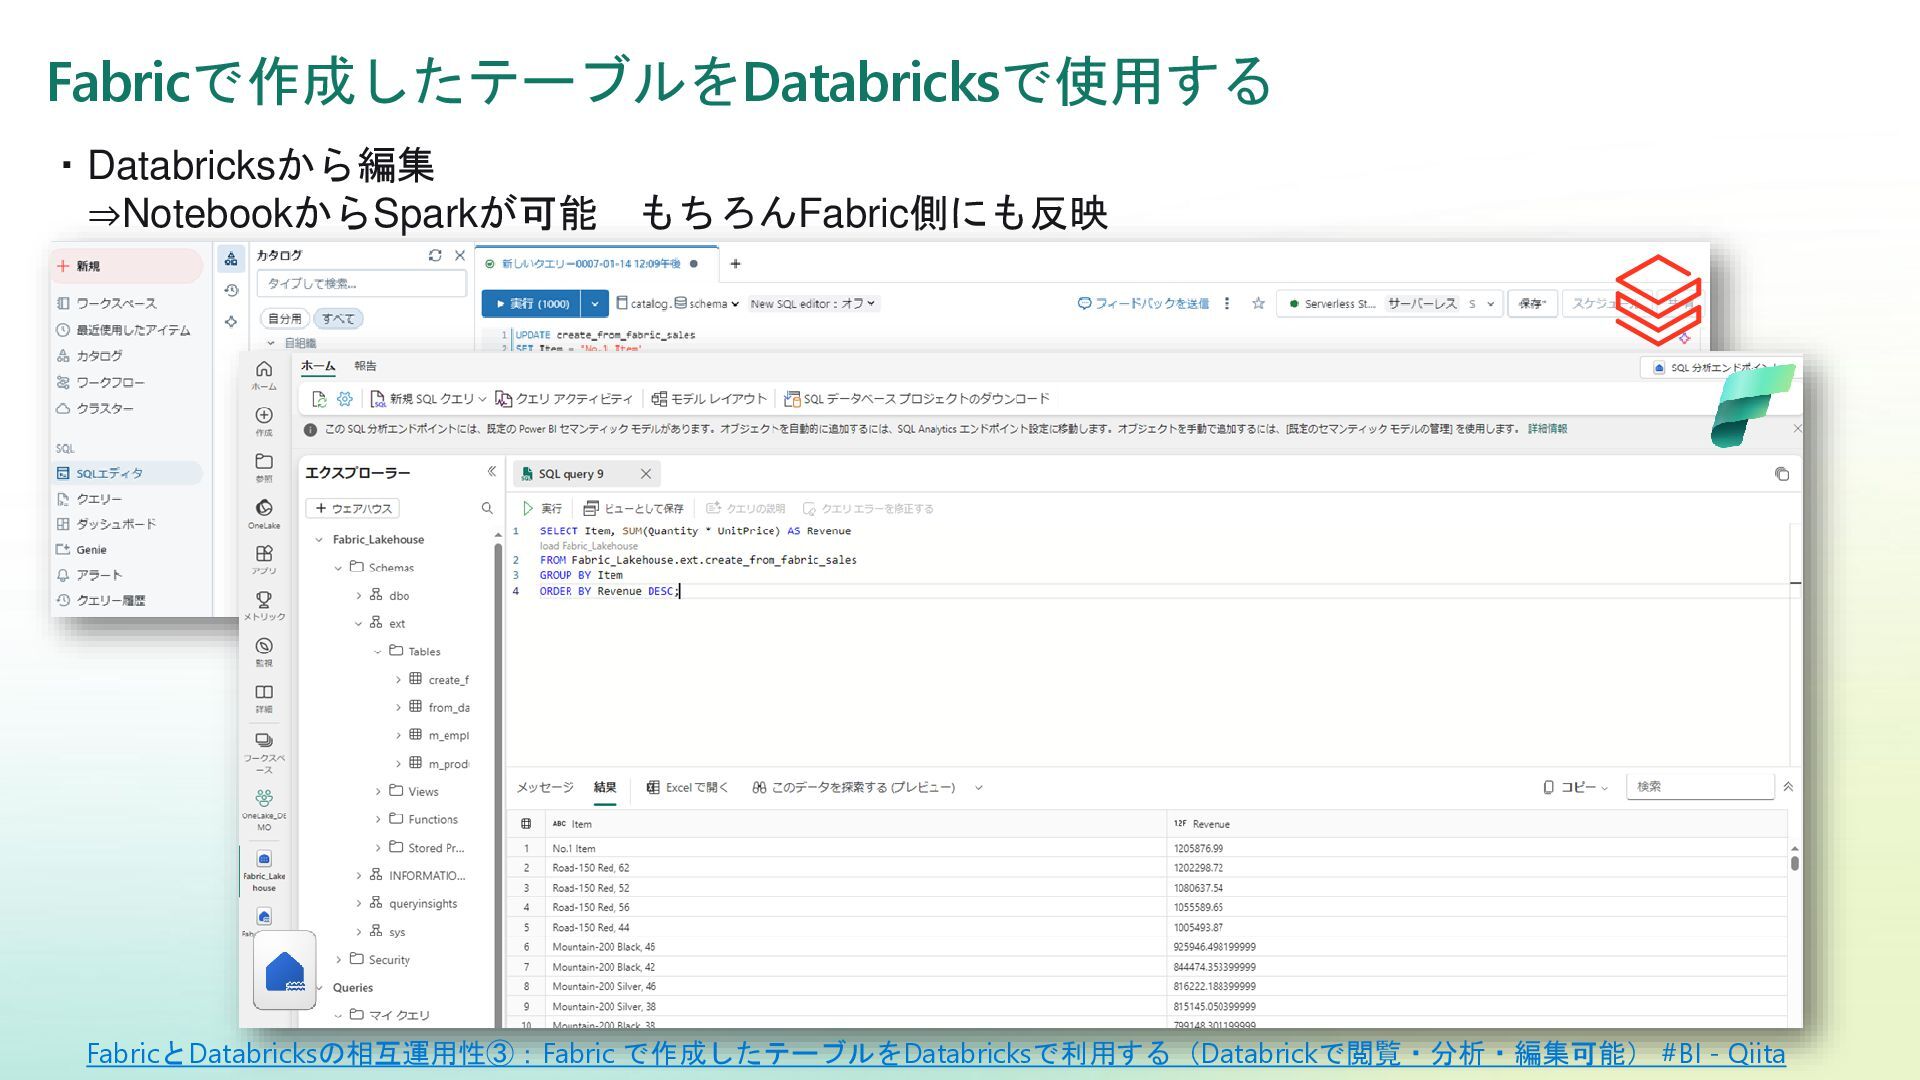Image resolution: width=1920 pixels, height=1080 pixels.
Task: Open the New SQL editor オフ dropdown
Action: pyautogui.click(x=812, y=304)
